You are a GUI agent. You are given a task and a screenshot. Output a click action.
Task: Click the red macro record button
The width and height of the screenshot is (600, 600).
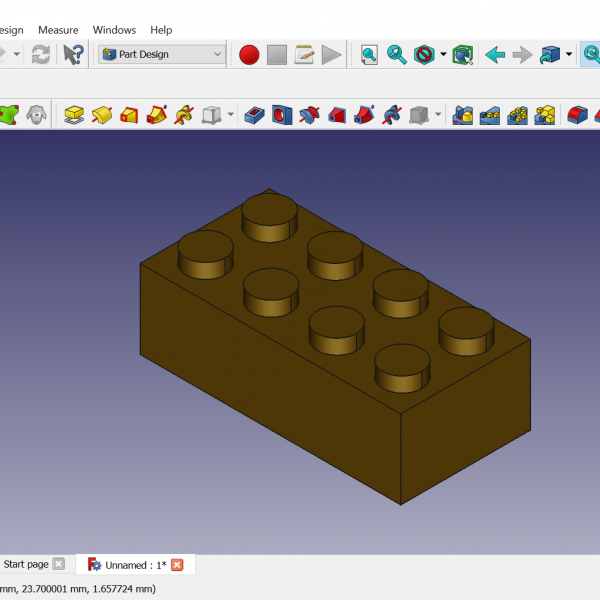point(249,55)
